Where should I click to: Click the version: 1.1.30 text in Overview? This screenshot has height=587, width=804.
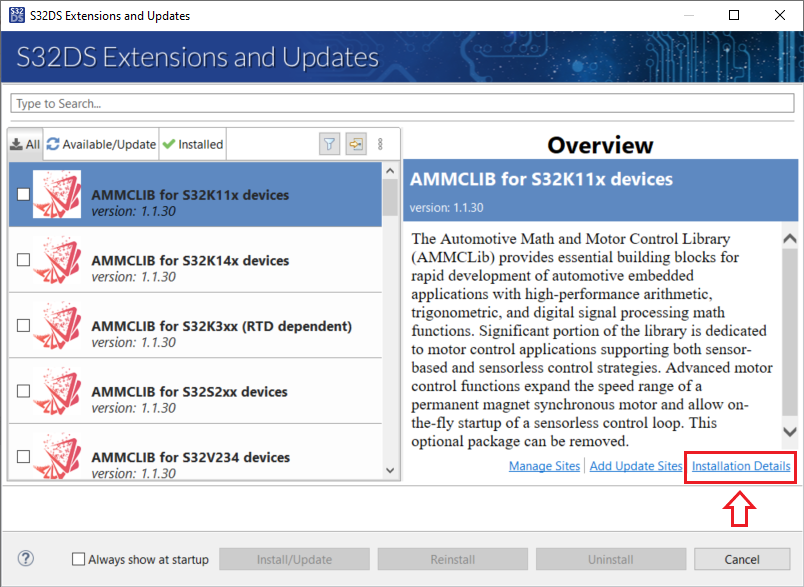(446, 208)
